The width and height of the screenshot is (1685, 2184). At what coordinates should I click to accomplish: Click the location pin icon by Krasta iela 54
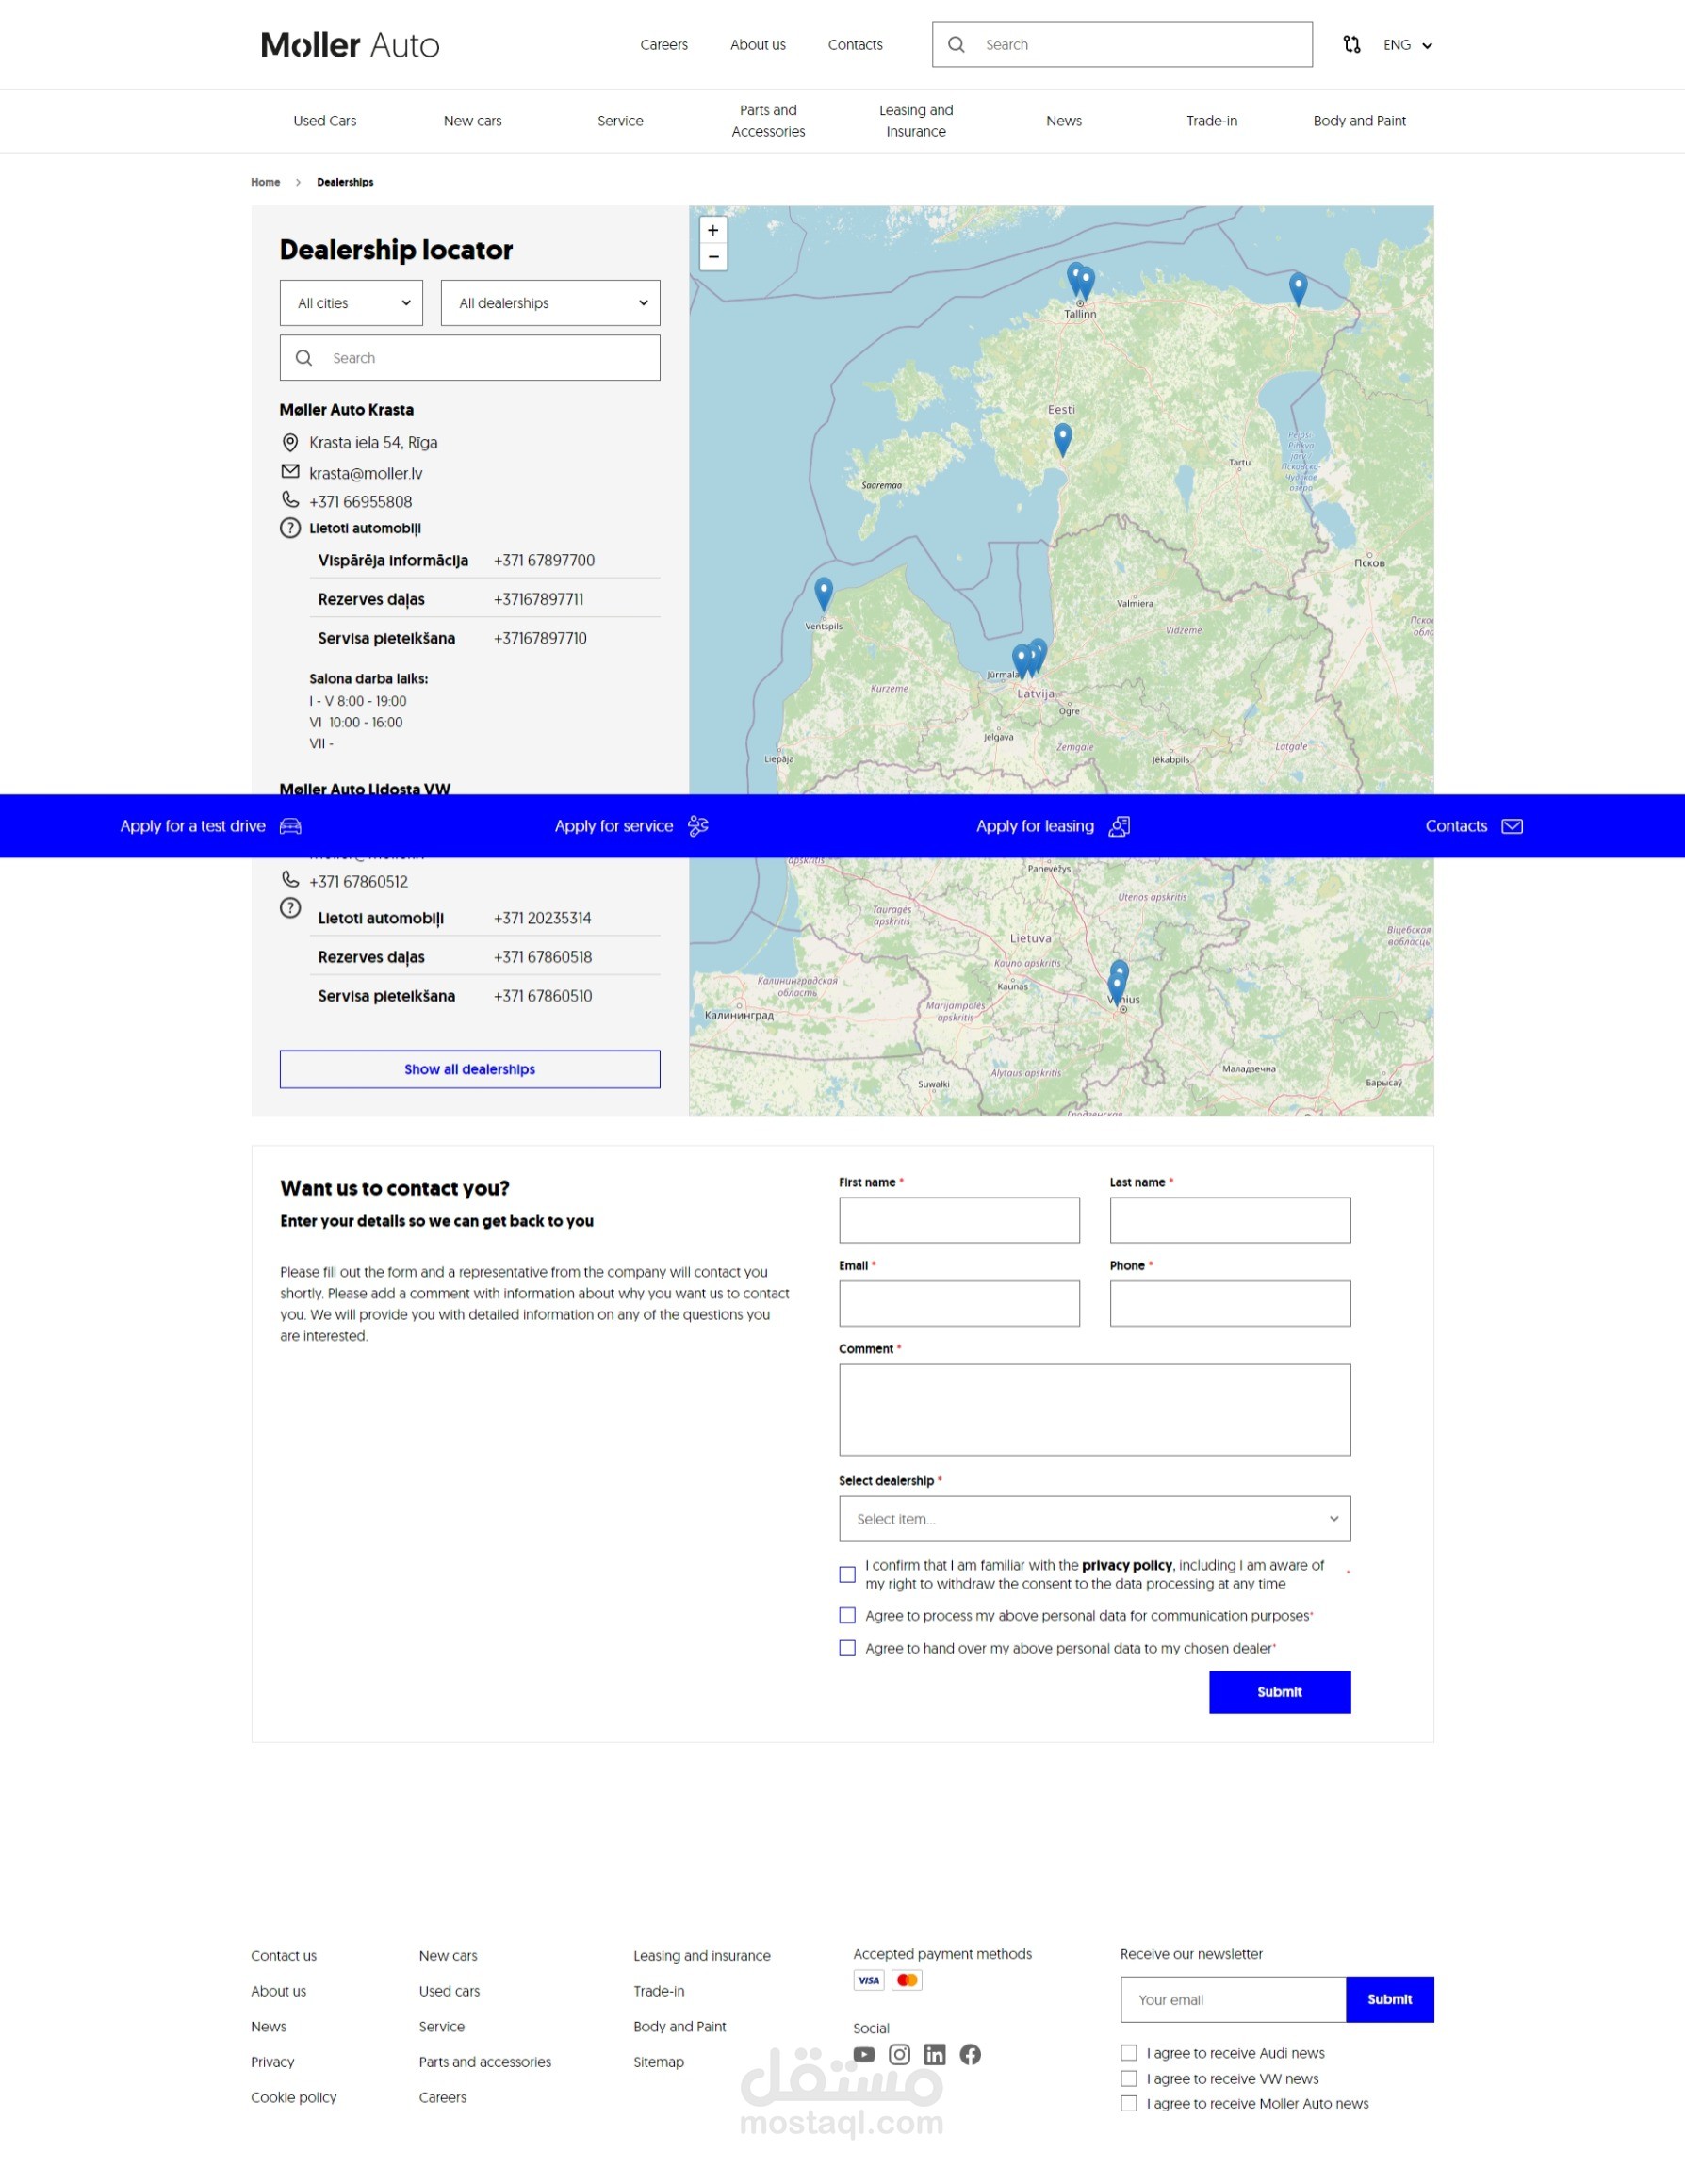290,442
